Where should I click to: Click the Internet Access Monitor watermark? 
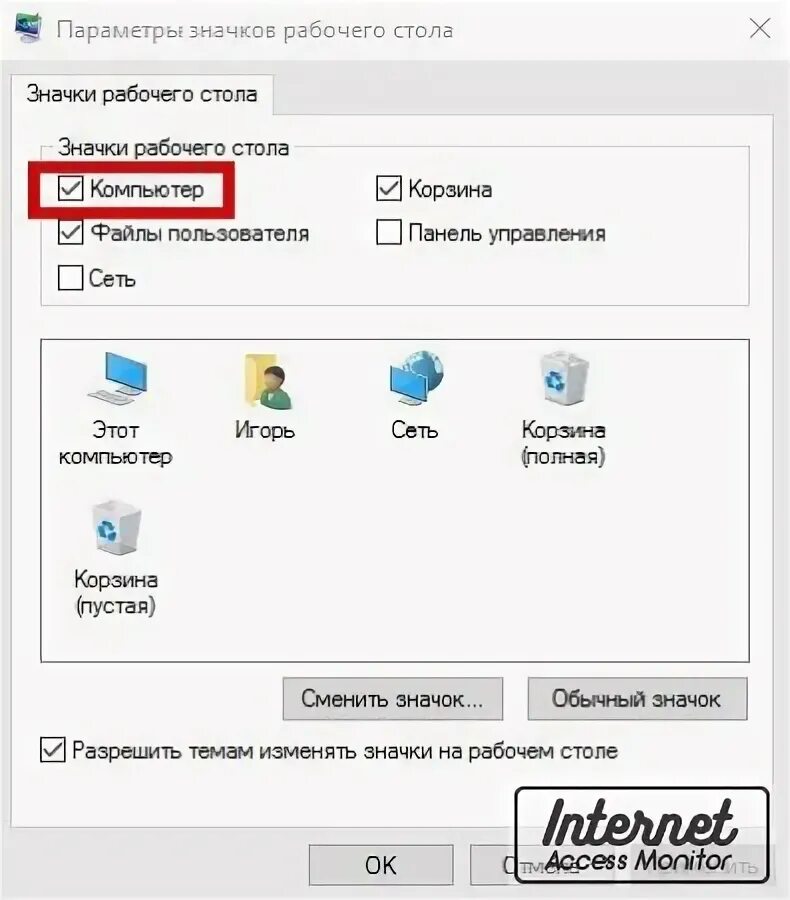[x=641, y=835]
